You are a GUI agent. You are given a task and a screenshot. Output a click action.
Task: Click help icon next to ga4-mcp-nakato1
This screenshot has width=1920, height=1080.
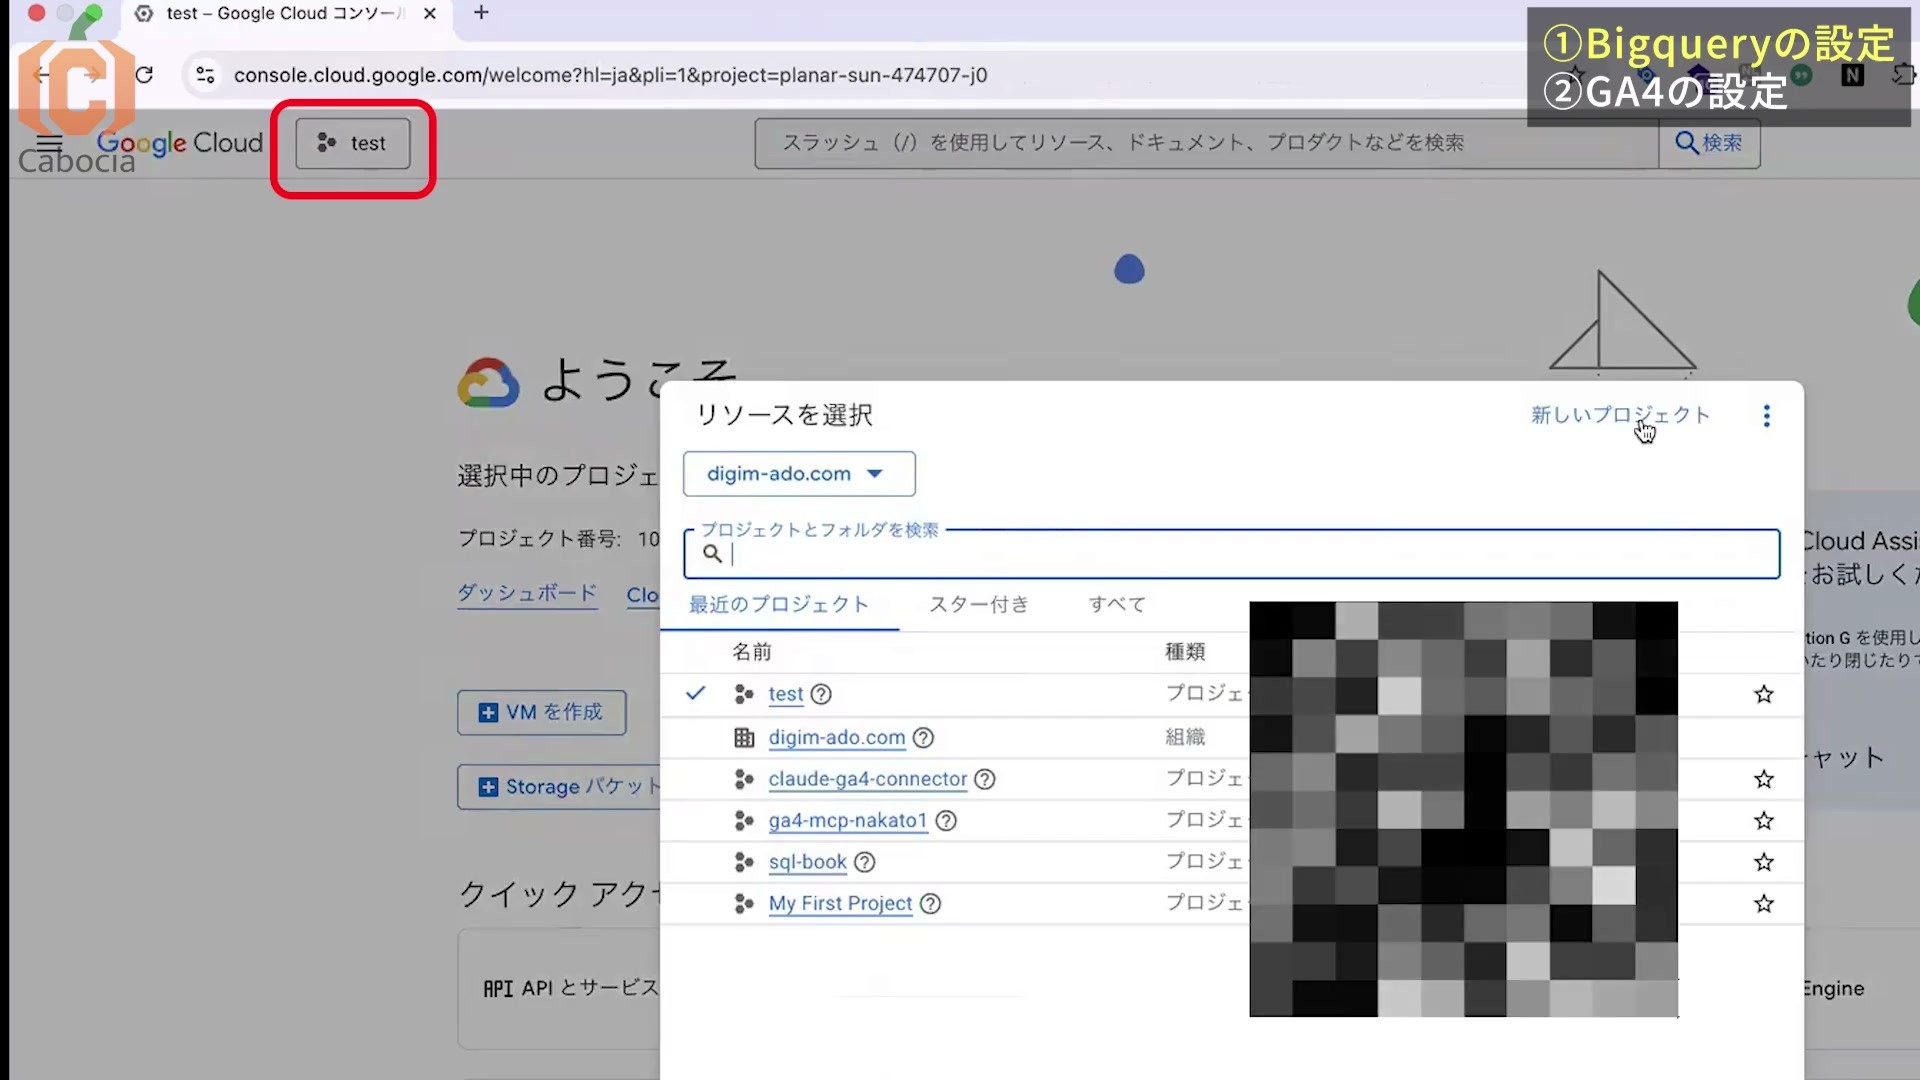946,821
